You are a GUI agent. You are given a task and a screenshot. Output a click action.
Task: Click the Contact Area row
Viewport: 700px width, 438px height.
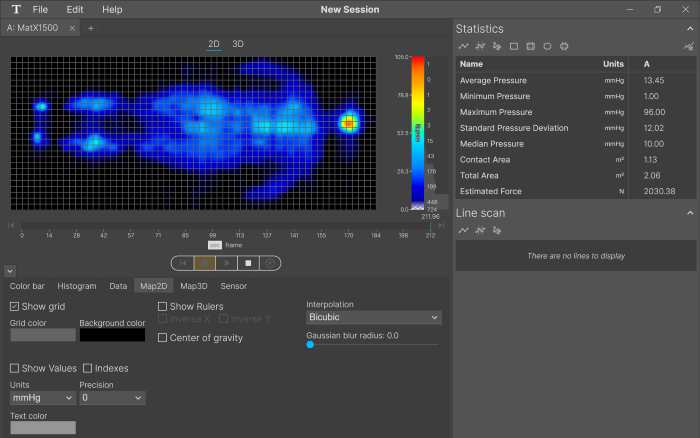[x=575, y=159]
